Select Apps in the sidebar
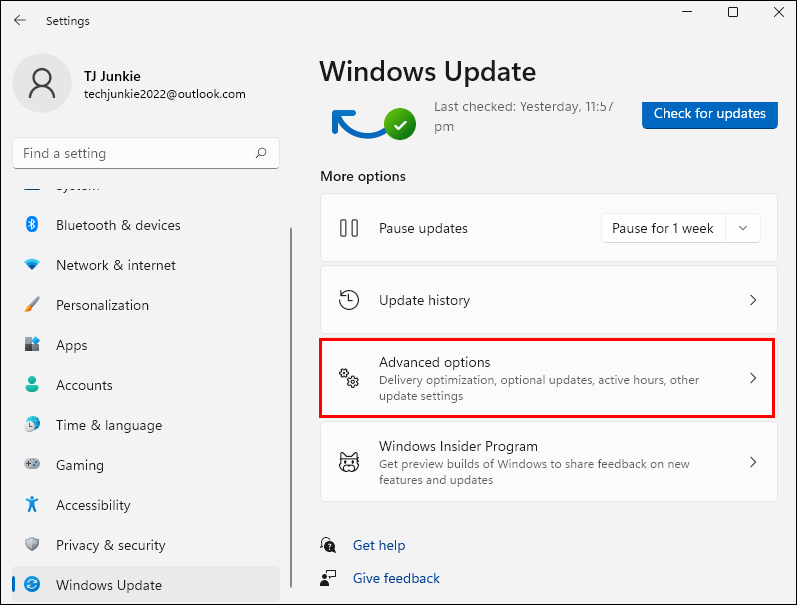Screen dimensions: 797x605 click(72, 345)
